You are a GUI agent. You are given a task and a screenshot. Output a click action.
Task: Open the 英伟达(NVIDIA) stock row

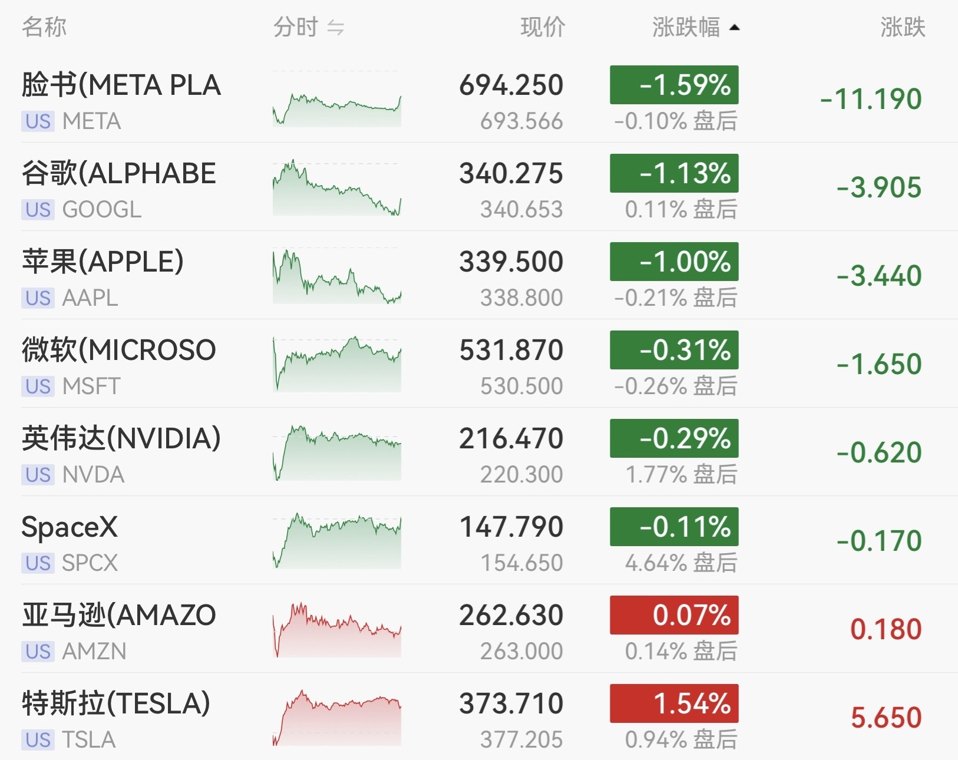pos(479,452)
